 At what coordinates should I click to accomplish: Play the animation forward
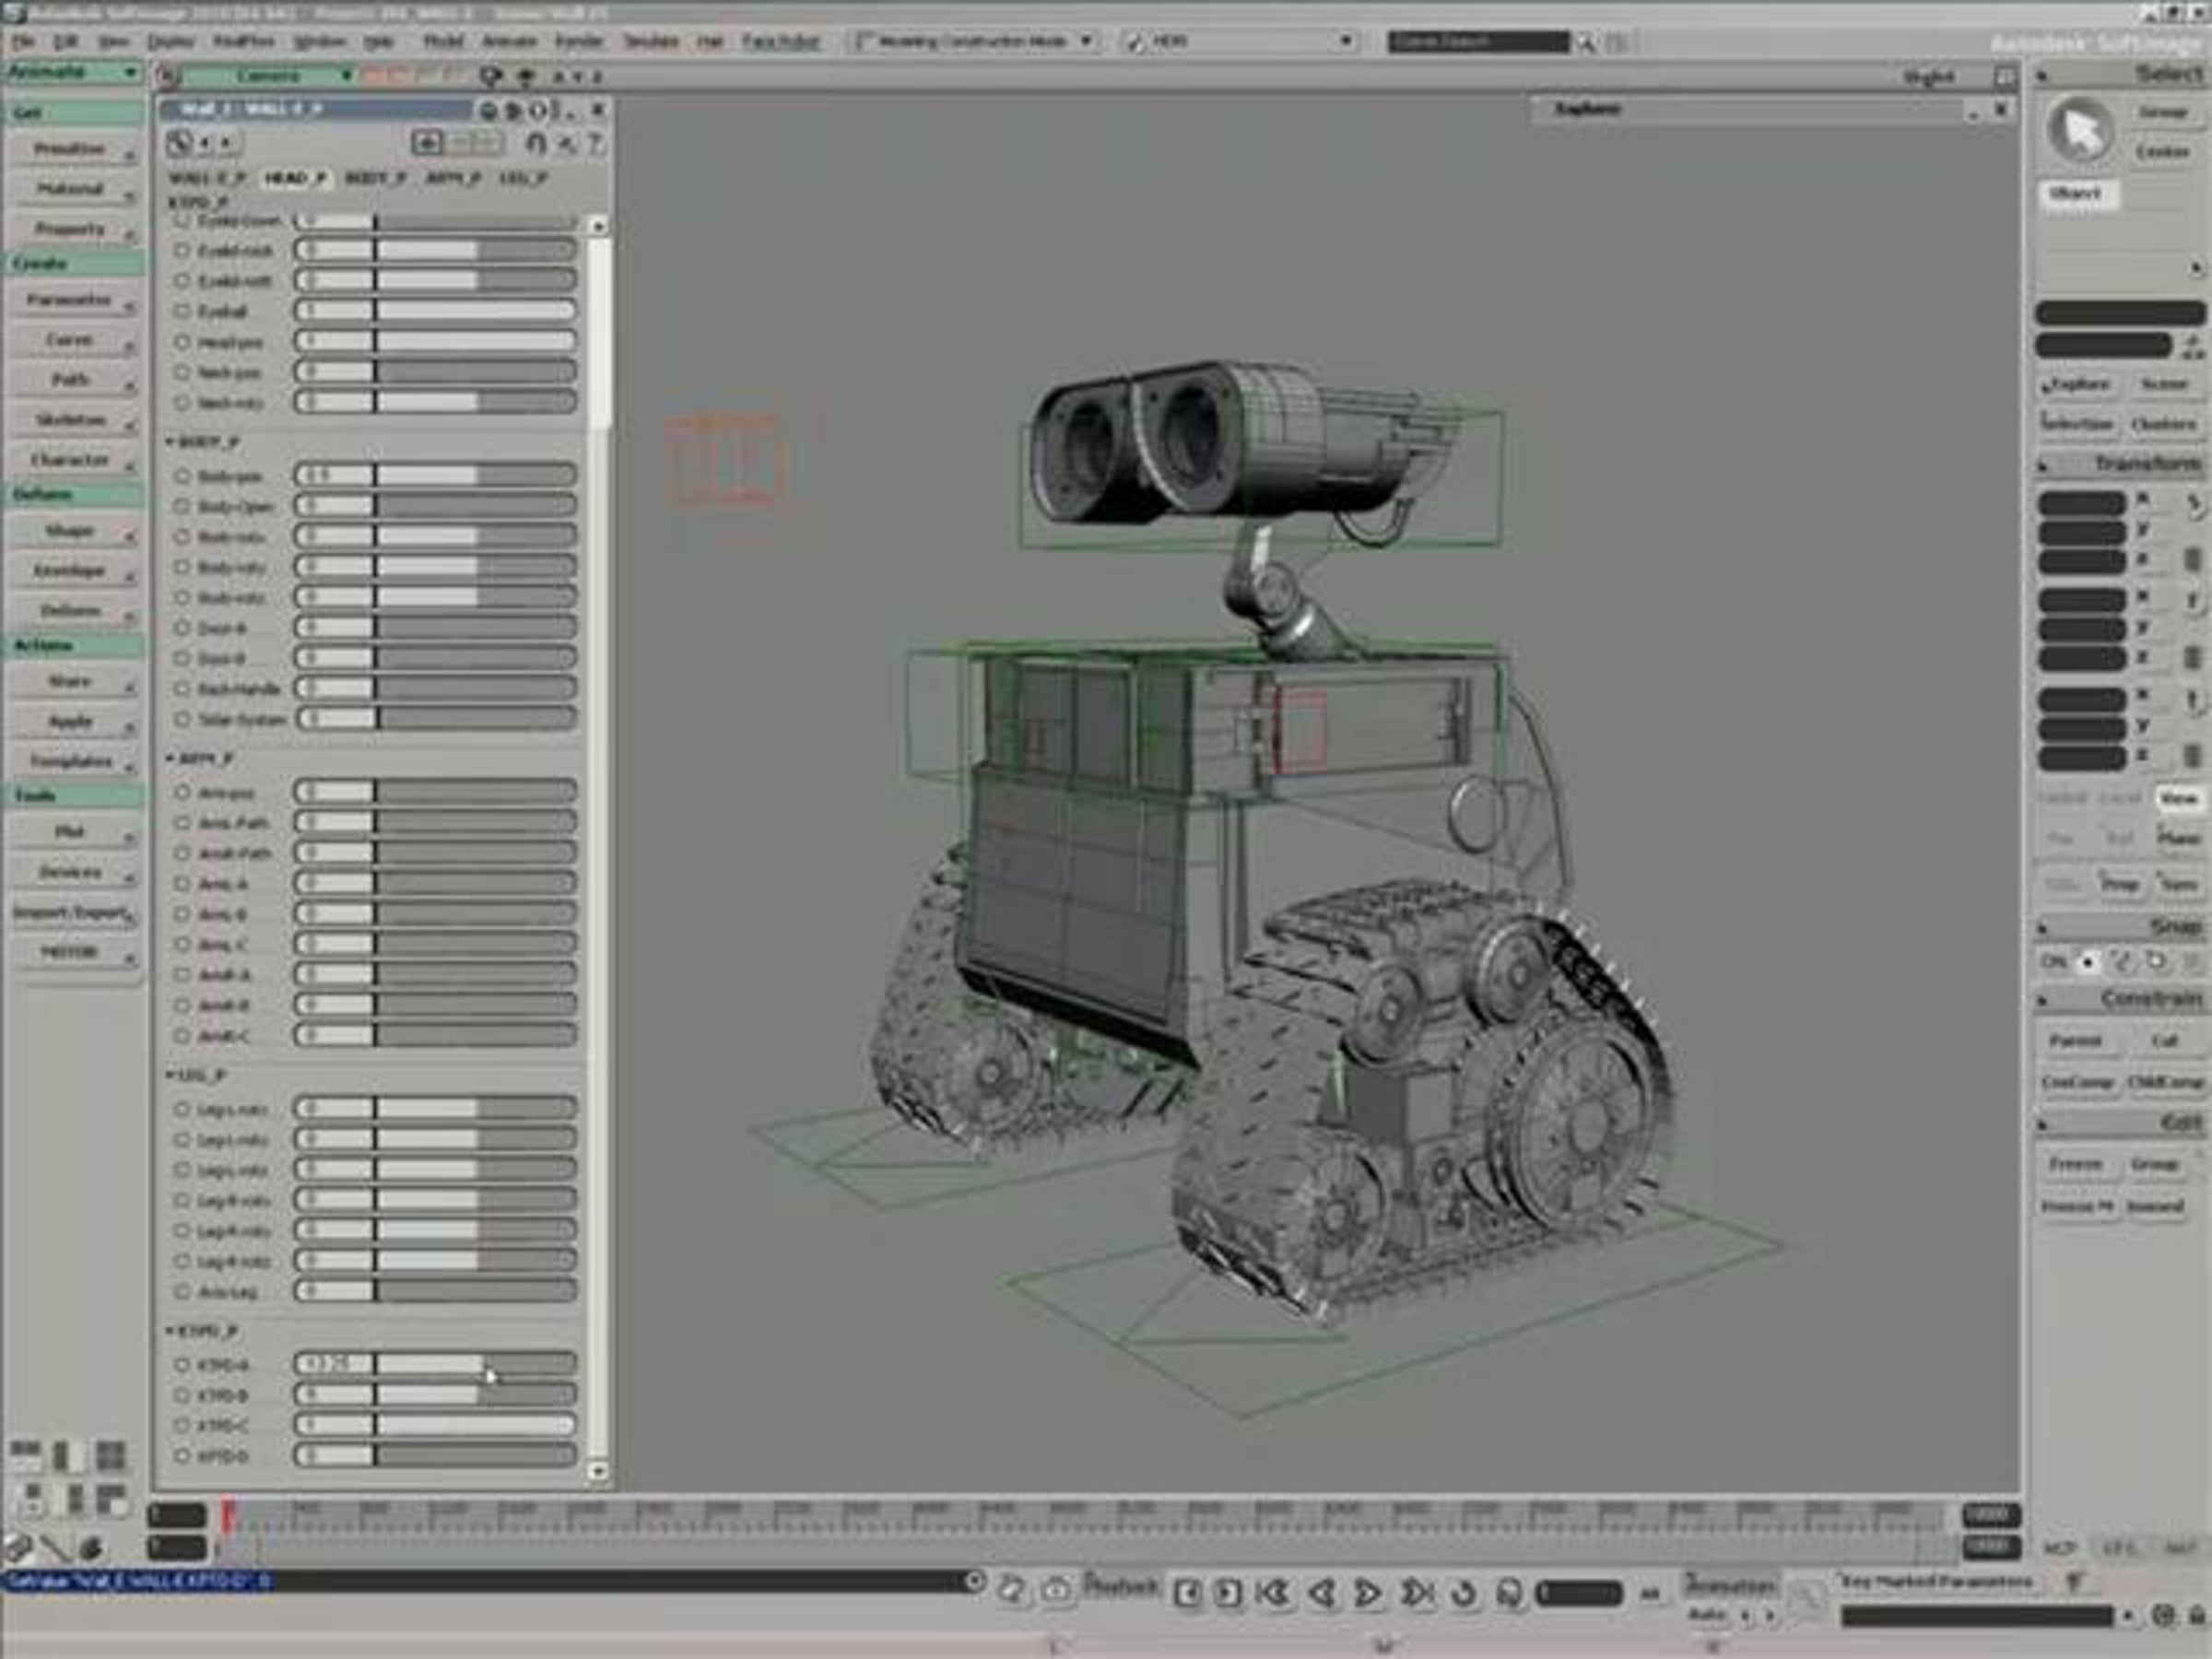pos(1368,1592)
